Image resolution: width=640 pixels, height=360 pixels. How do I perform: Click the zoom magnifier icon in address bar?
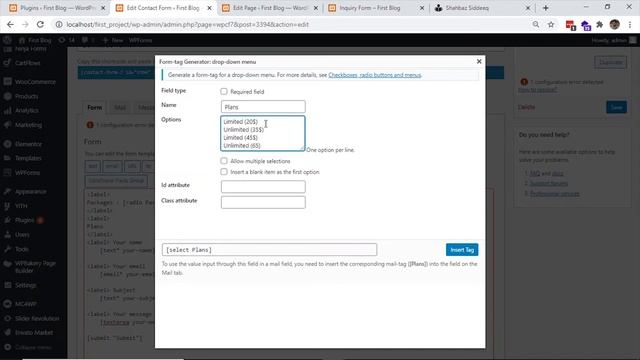pos(536,24)
